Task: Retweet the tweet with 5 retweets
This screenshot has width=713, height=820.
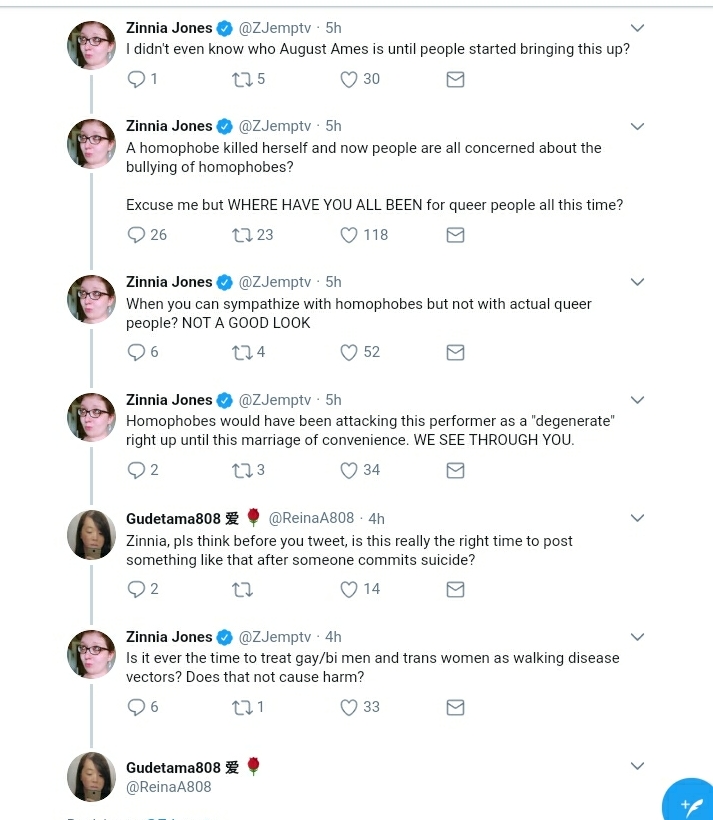Action: 242,79
